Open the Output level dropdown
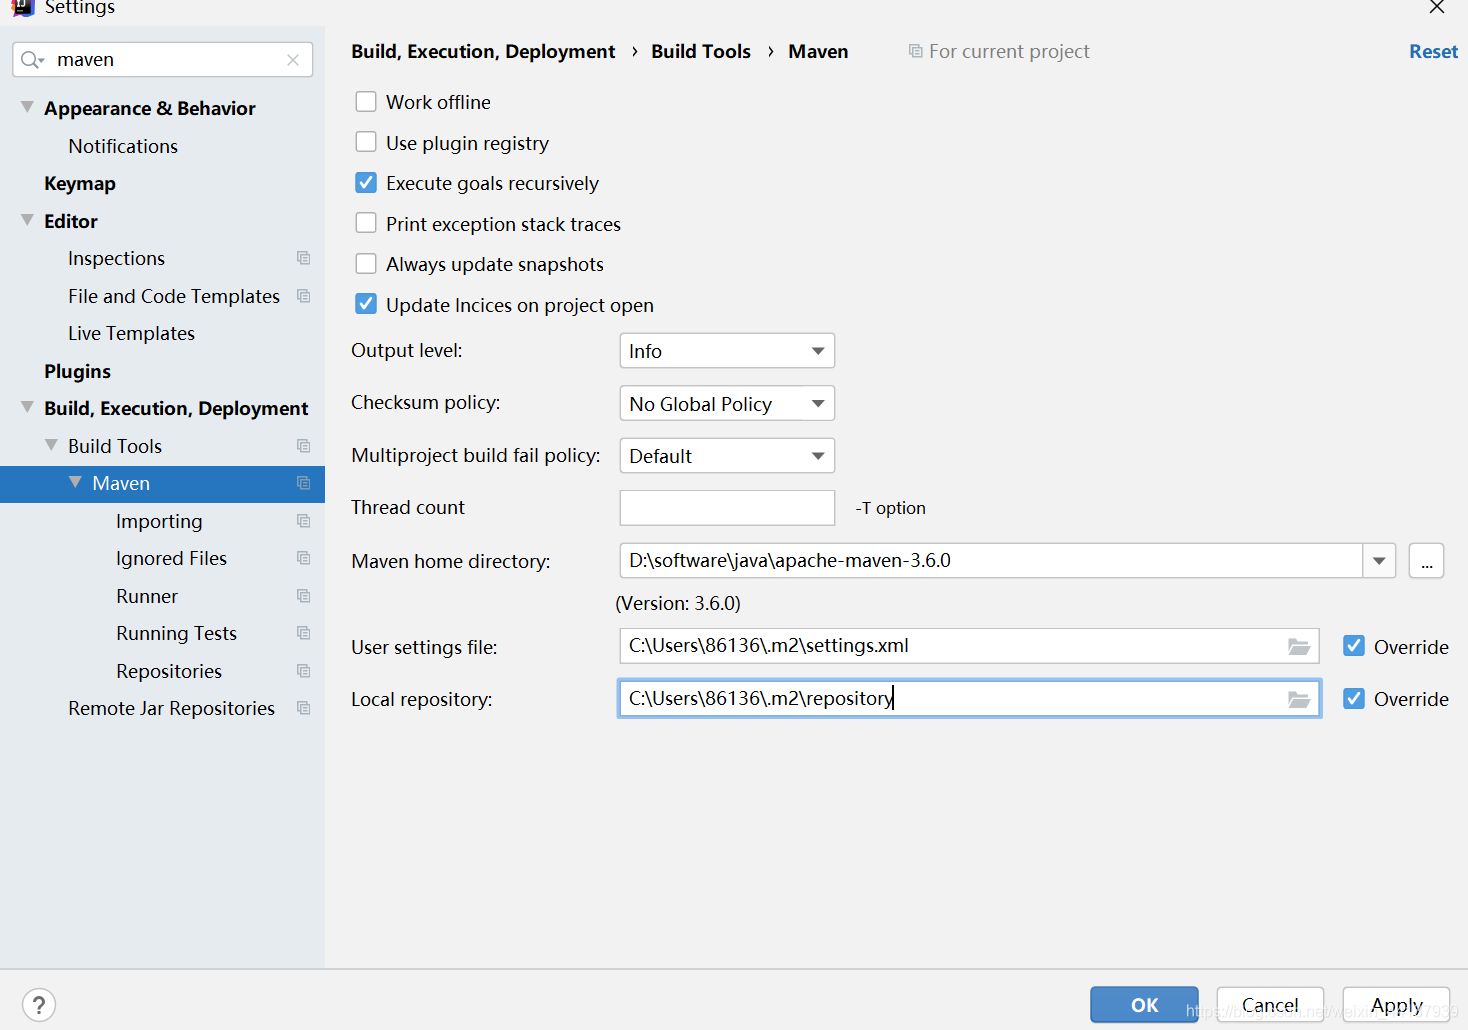1468x1030 pixels. point(727,351)
